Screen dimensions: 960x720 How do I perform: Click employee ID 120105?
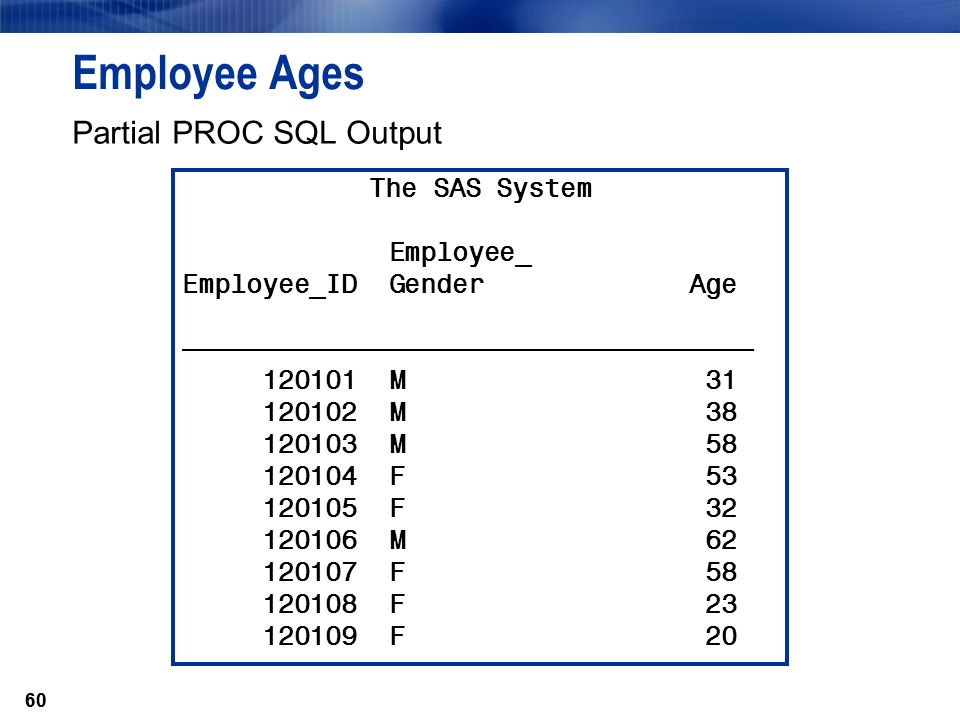(x=310, y=508)
